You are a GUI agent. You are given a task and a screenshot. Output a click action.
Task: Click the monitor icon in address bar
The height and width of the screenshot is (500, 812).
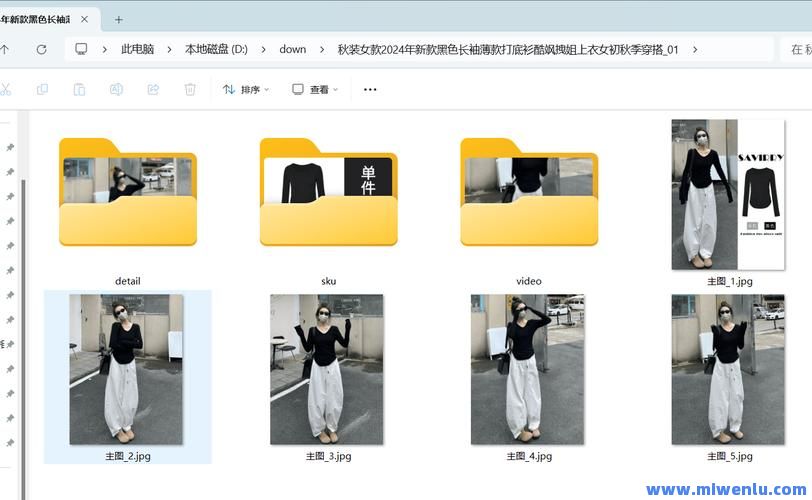pyautogui.click(x=81, y=49)
